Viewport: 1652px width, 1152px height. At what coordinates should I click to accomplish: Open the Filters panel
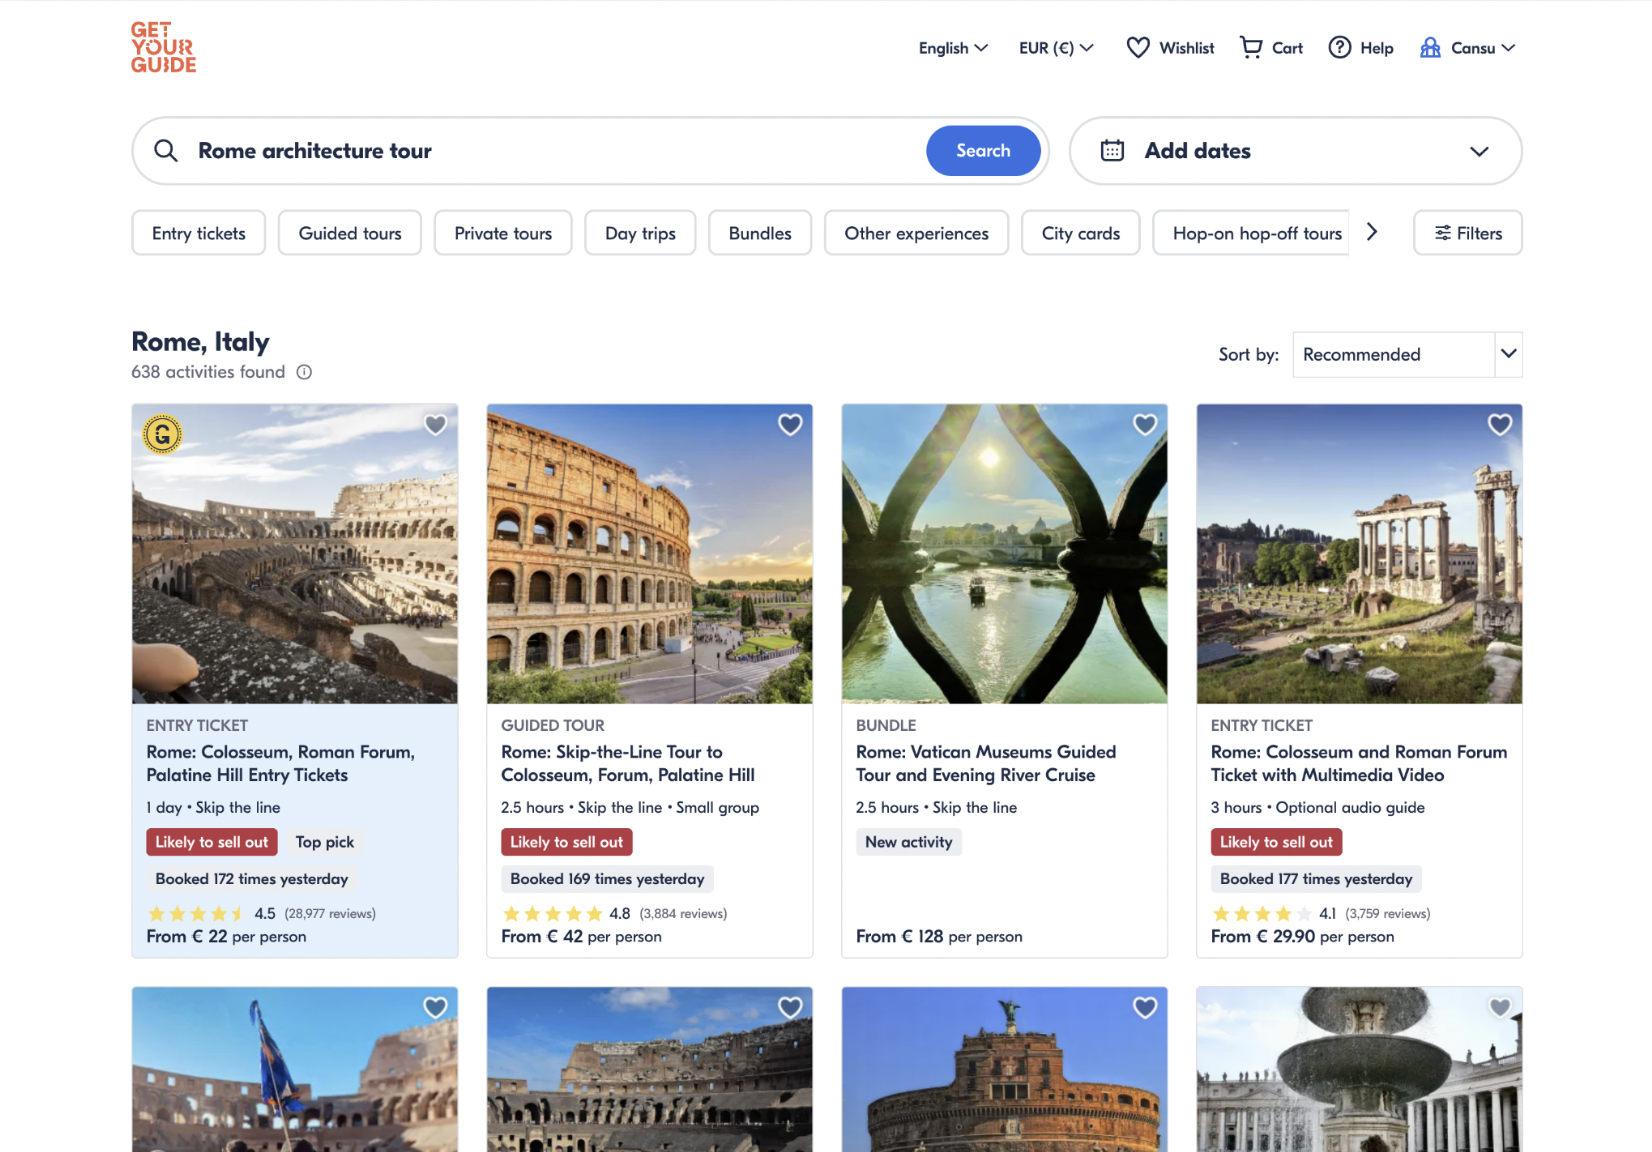point(1466,232)
